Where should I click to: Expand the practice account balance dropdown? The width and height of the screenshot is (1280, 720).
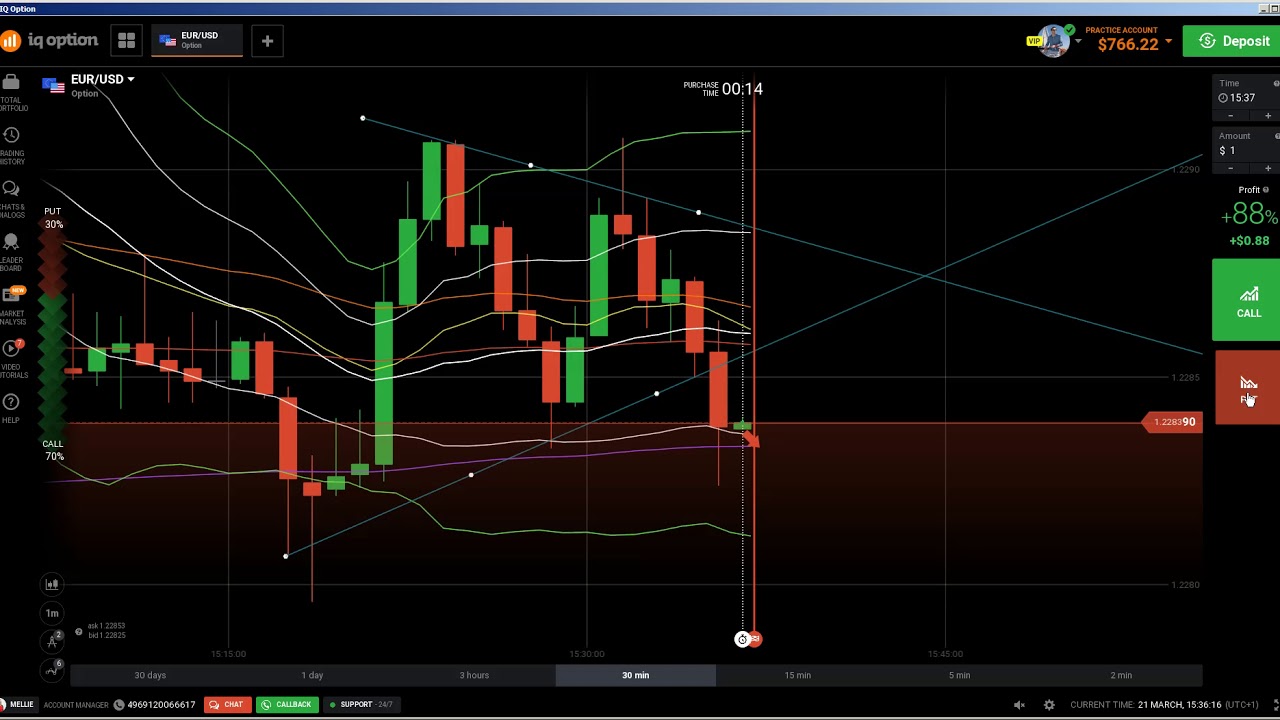click(x=1167, y=42)
